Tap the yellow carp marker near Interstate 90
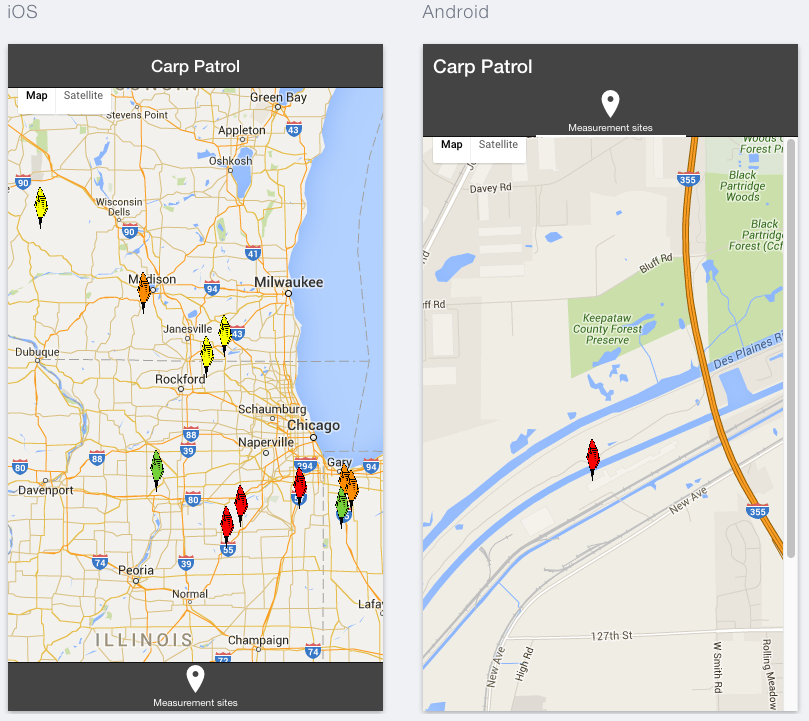The width and height of the screenshot is (809, 721). [41, 207]
